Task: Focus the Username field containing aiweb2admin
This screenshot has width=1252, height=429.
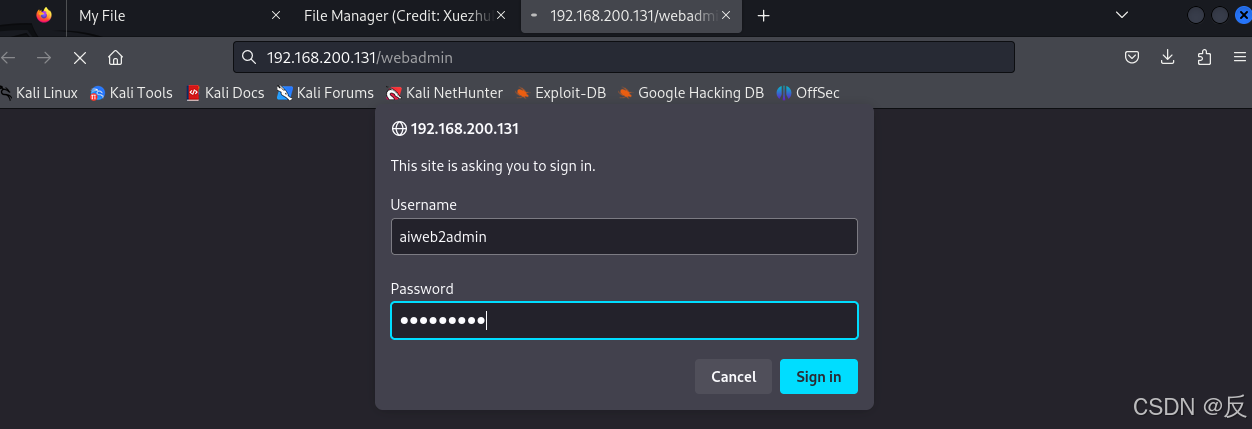Action: pos(624,237)
